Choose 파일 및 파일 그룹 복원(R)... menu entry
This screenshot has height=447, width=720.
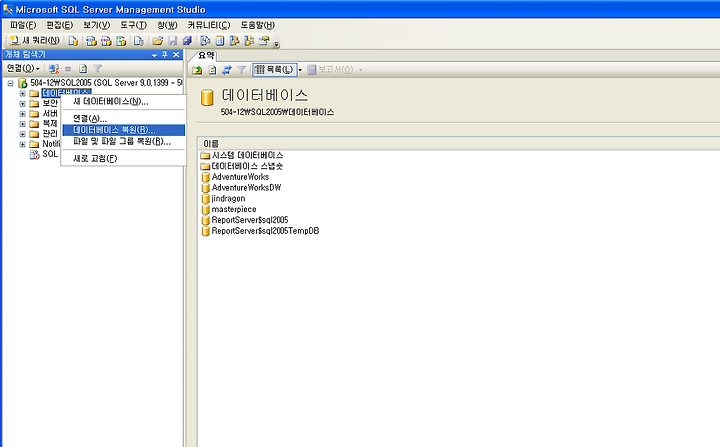(123, 141)
